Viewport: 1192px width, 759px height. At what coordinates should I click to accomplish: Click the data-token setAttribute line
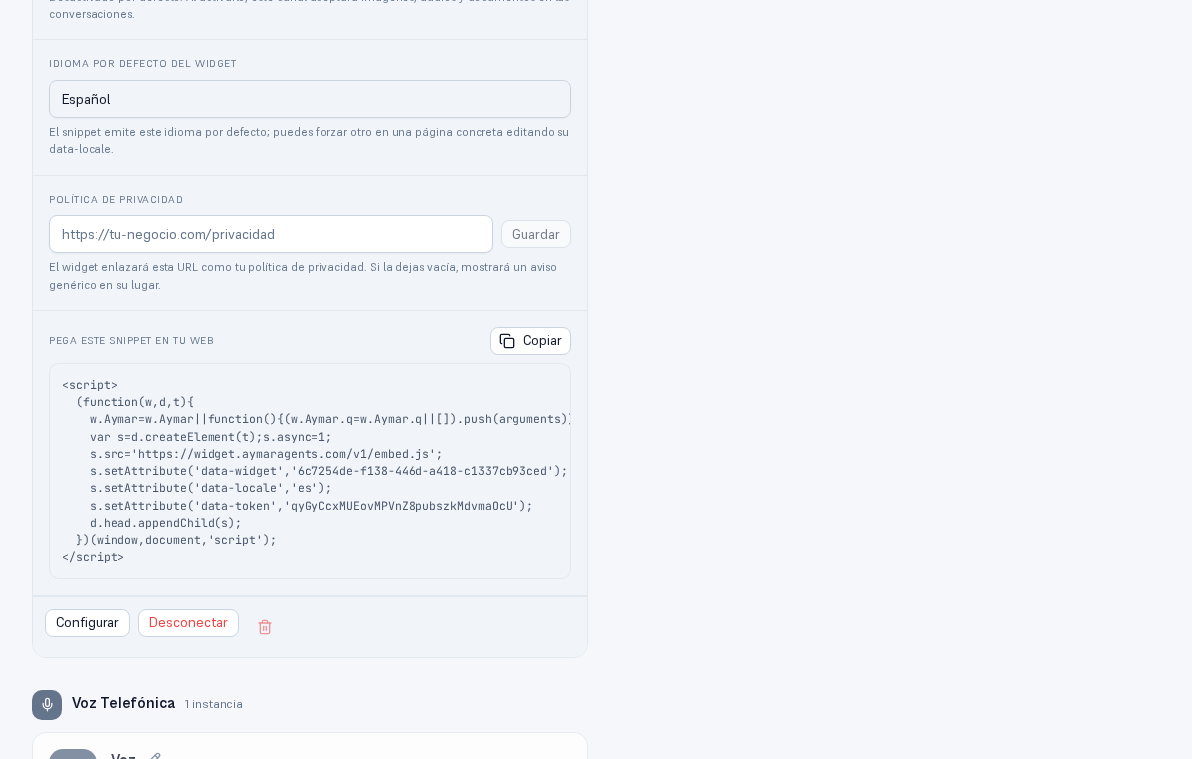[x=311, y=506]
